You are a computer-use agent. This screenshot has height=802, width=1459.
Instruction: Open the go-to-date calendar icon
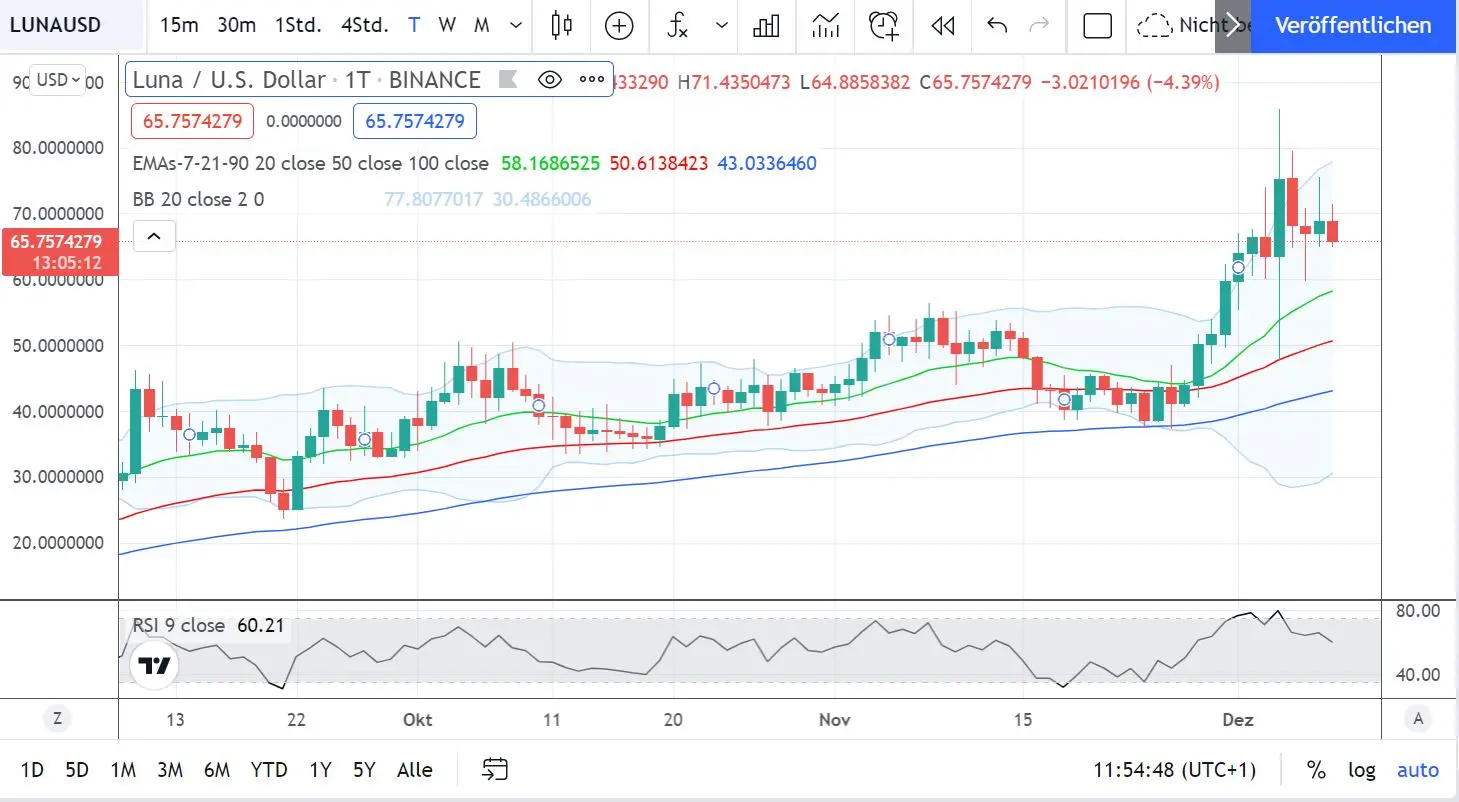[495, 770]
